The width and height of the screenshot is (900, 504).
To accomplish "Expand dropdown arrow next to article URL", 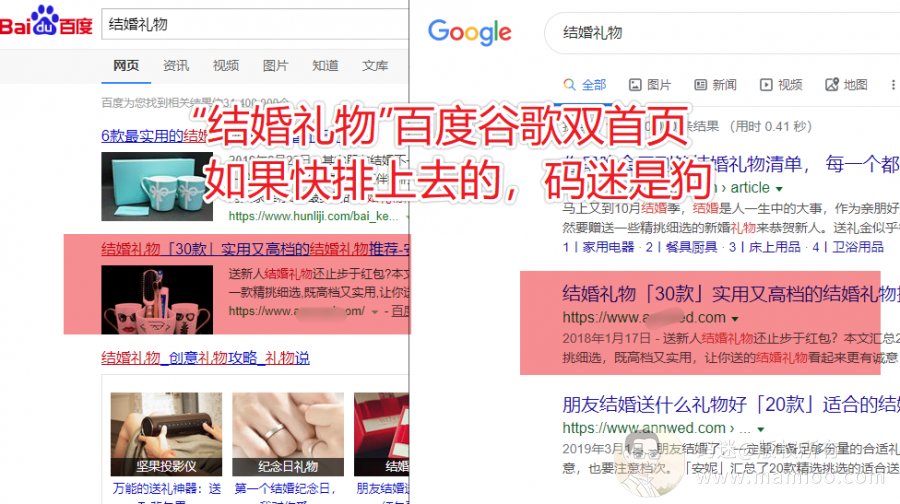I will [779, 189].
